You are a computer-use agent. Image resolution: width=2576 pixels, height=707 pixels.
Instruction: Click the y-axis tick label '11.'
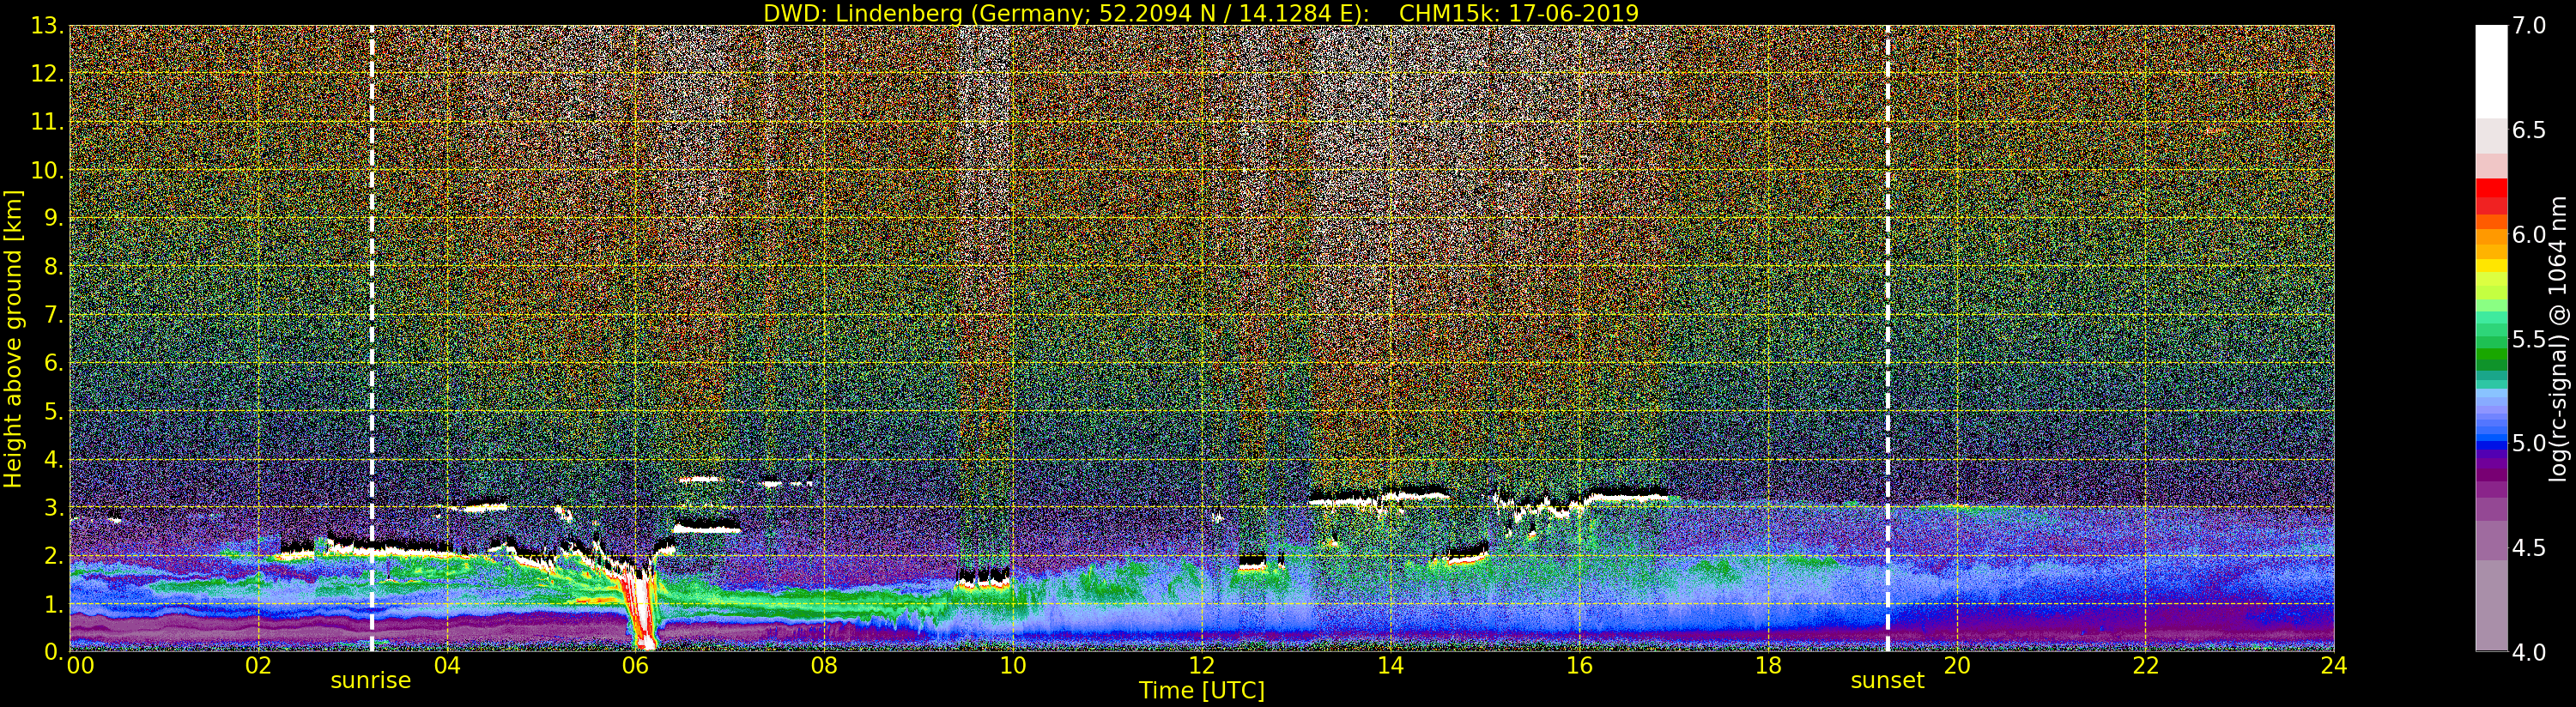click(47, 122)
